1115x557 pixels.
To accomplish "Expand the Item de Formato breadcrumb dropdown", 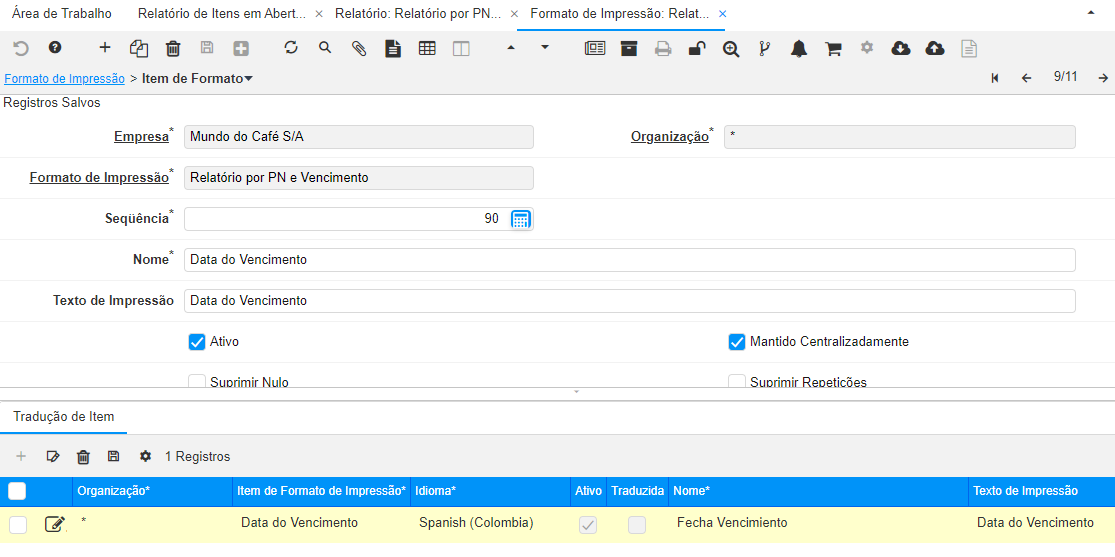I will pyautogui.click(x=248, y=79).
